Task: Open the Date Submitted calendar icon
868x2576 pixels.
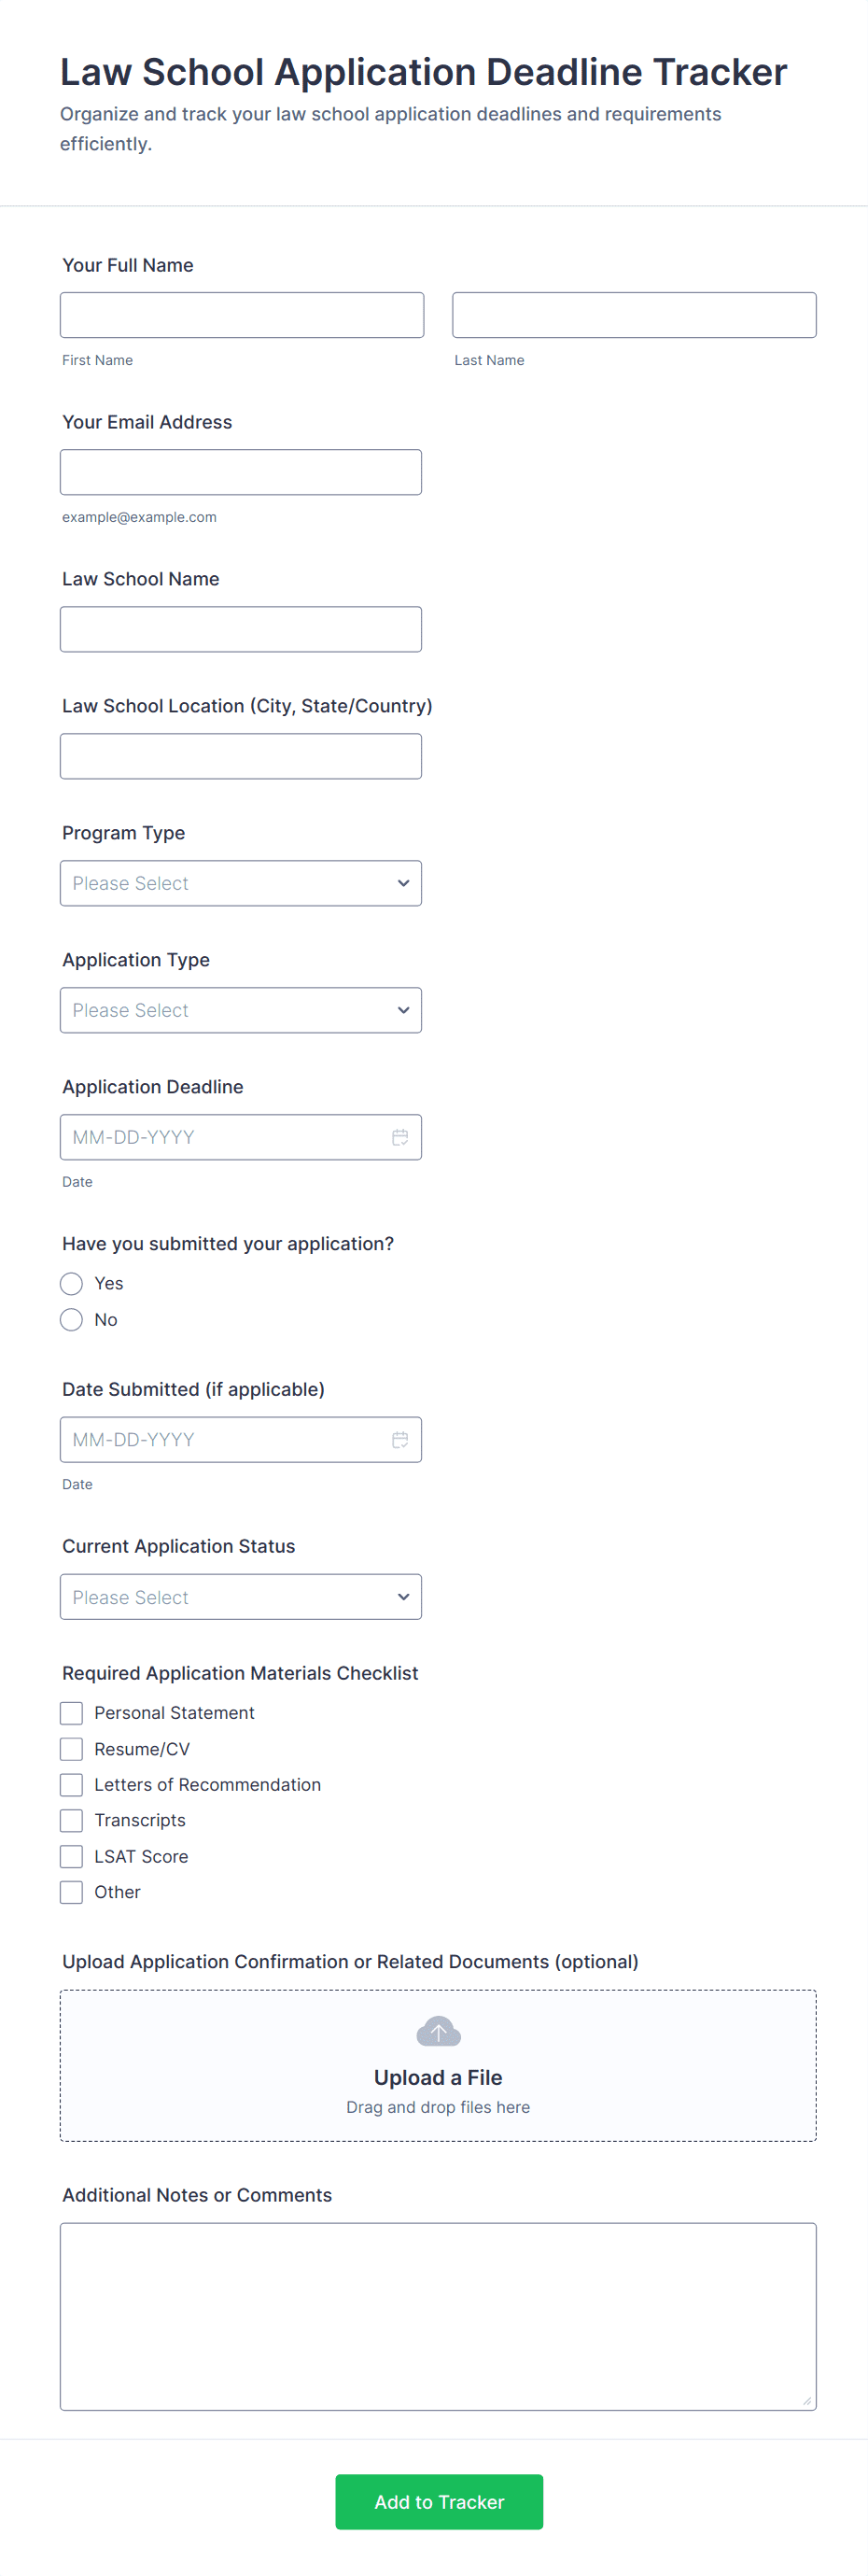Action: click(x=400, y=1439)
